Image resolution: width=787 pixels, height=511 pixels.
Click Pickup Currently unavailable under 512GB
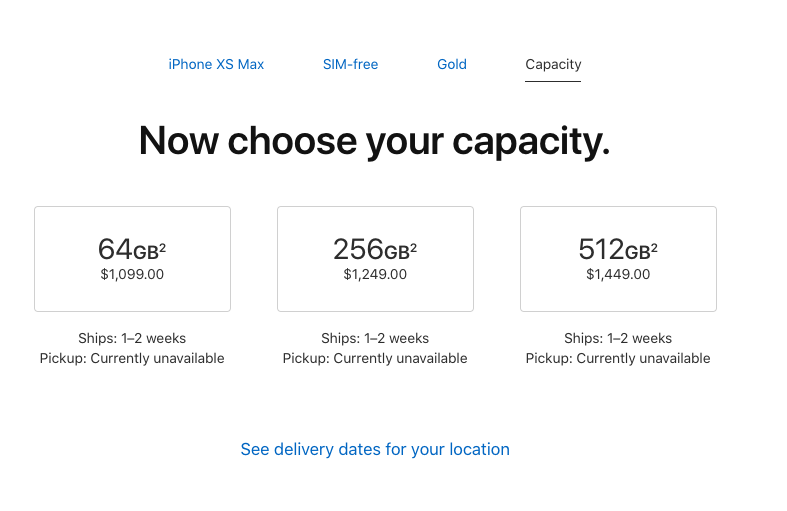[618, 358]
